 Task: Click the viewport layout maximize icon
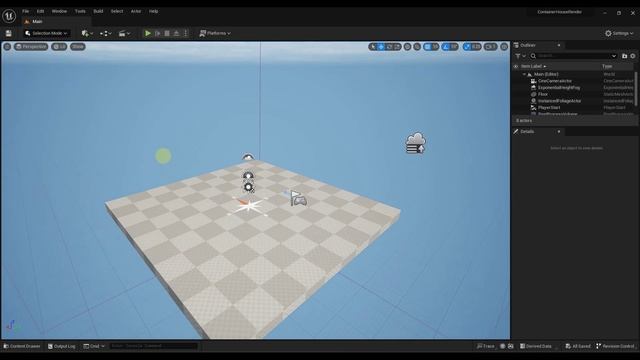[504, 47]
